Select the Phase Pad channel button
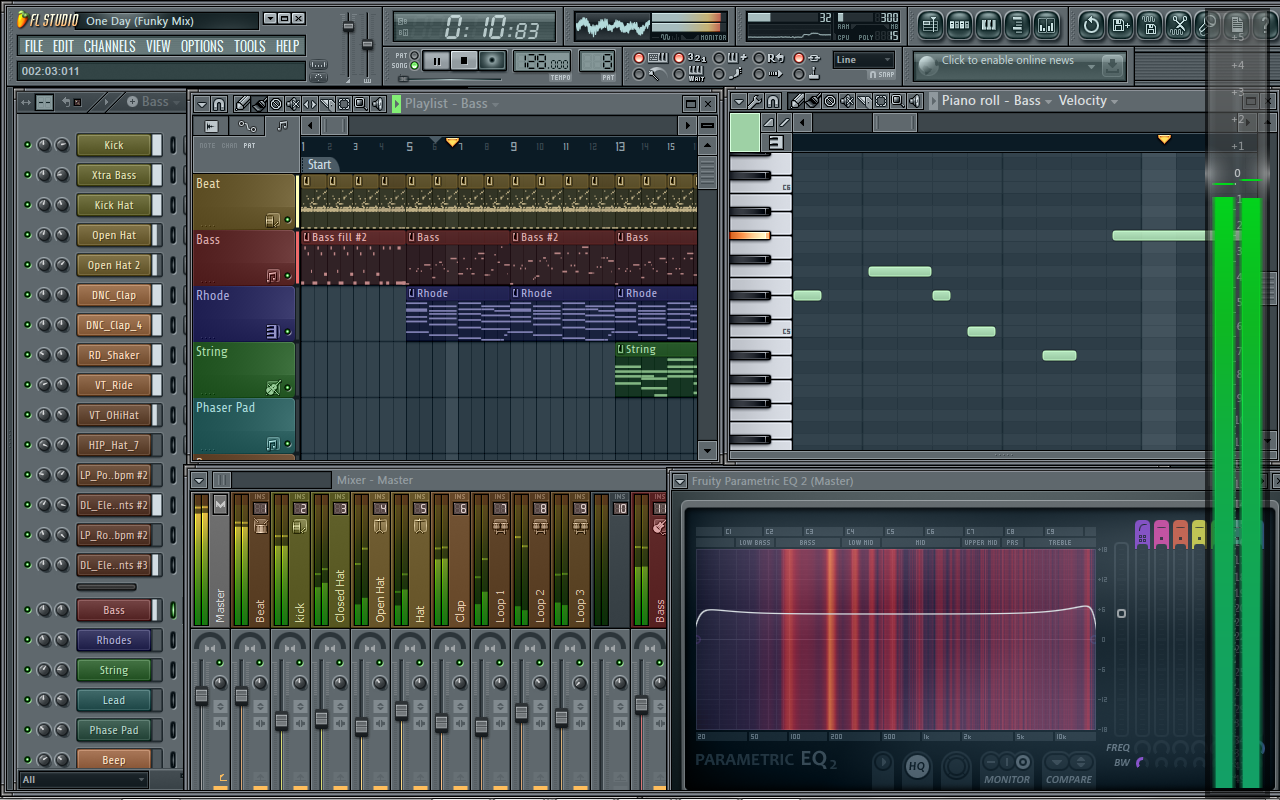The image size is (1280, 800). coord(114,730)
